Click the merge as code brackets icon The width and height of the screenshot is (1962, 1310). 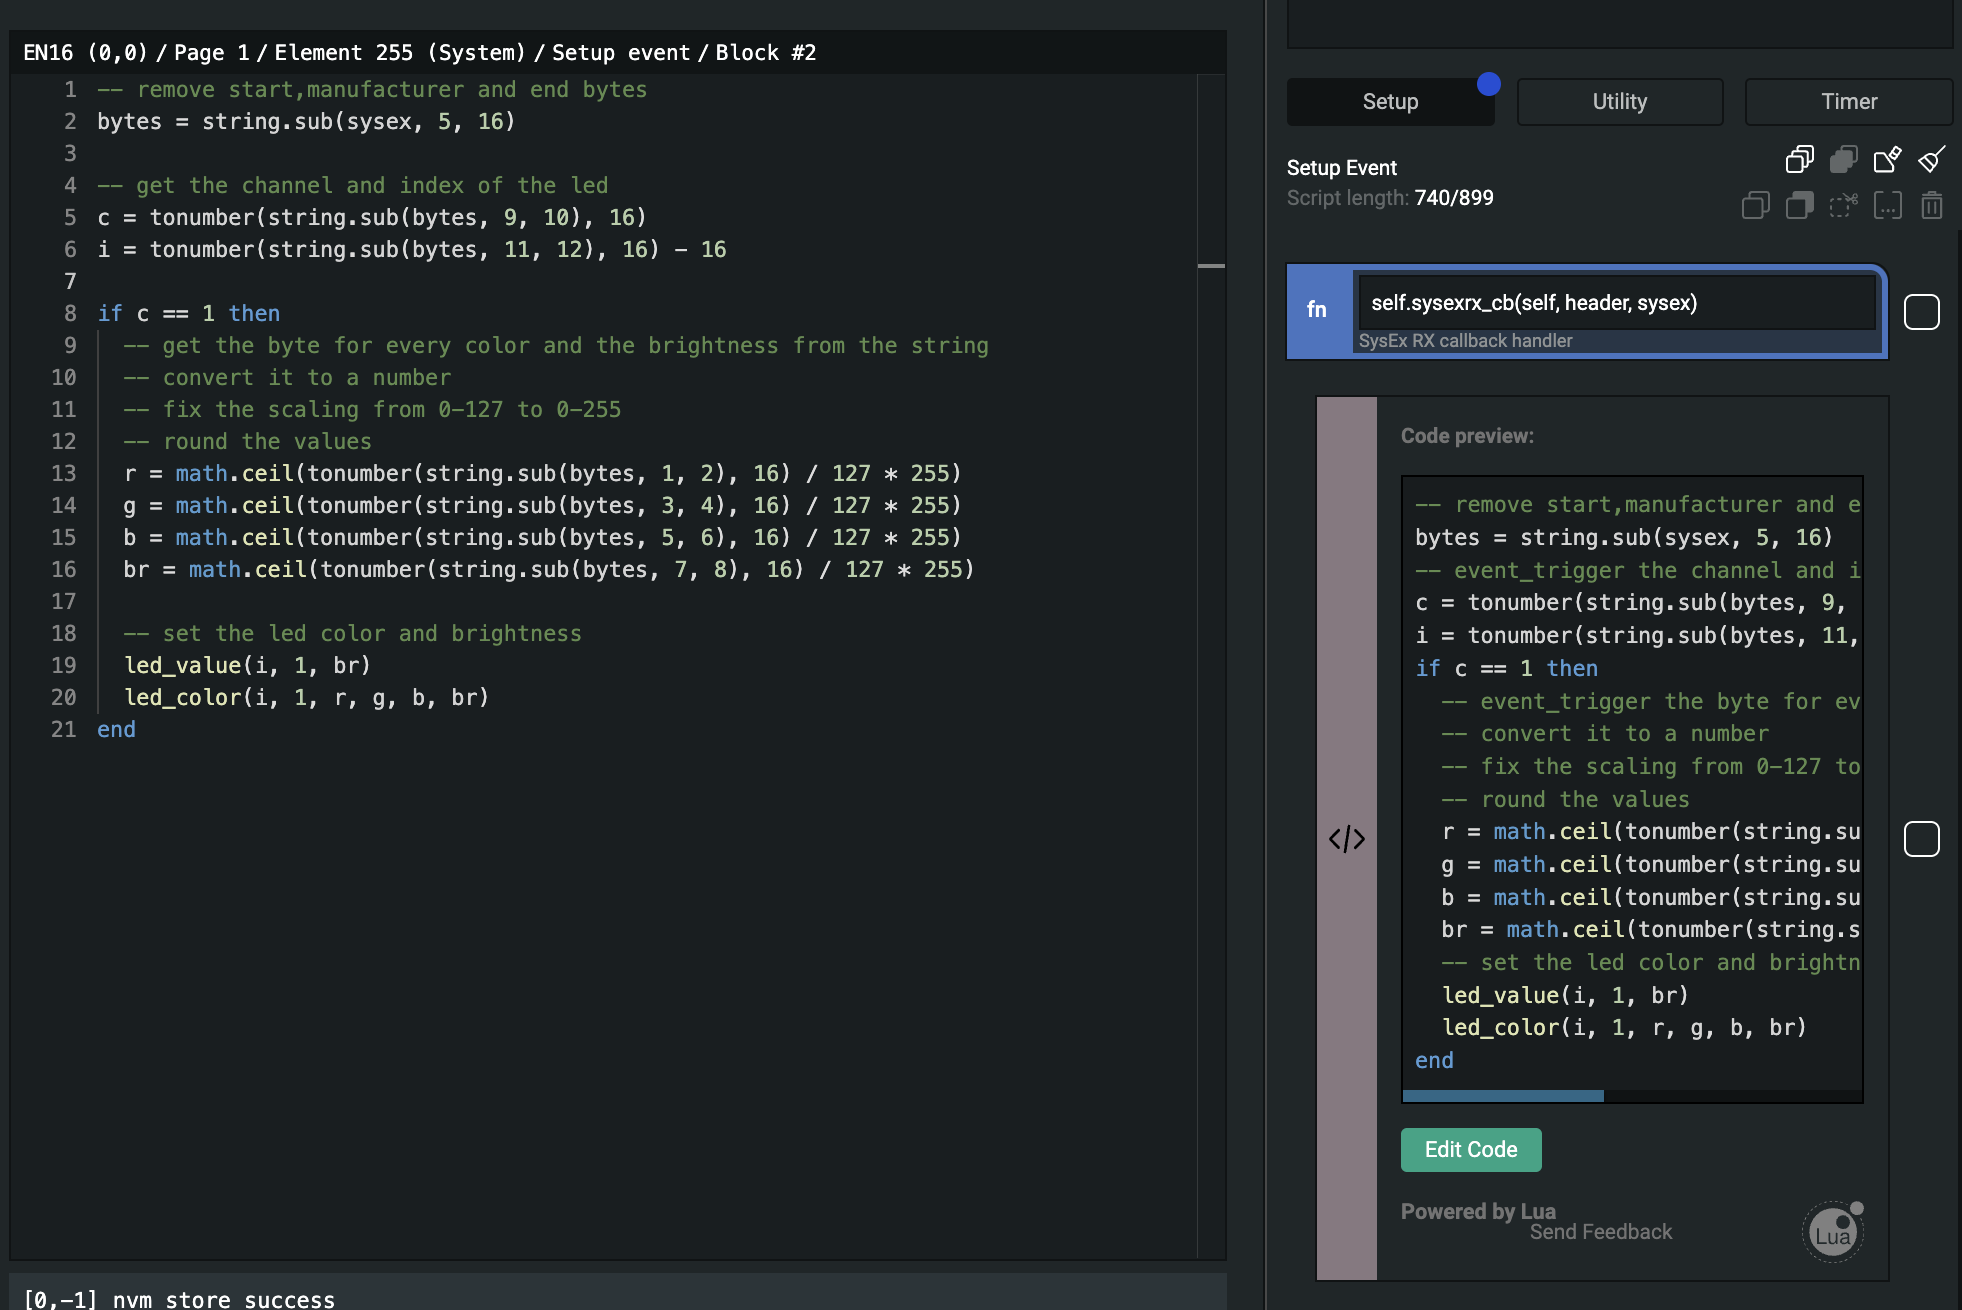point(1887,206)
